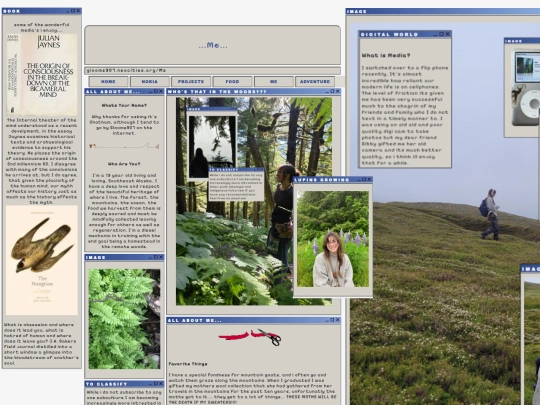Click the small silhouette photo in woods
This screenshot has height=405, width=540.
pos(212,147)
